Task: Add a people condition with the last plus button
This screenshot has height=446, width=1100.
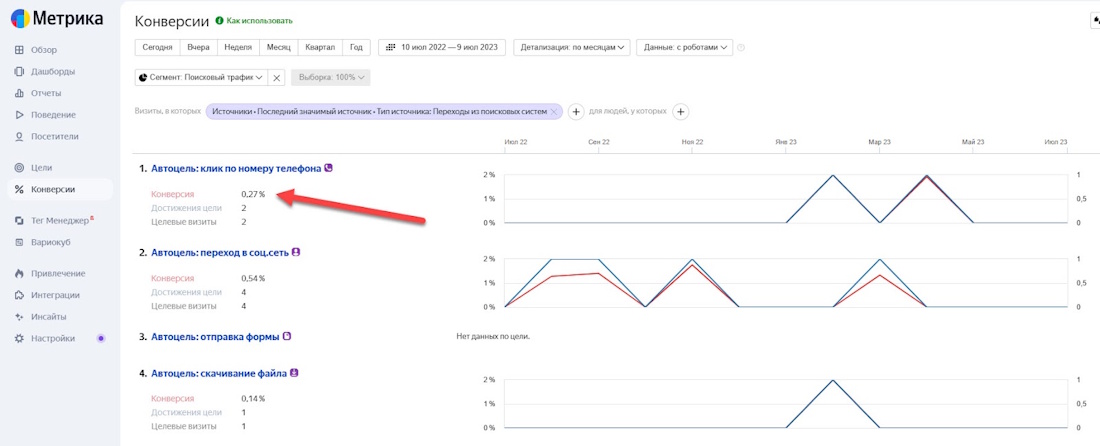Action: [680, 111]
